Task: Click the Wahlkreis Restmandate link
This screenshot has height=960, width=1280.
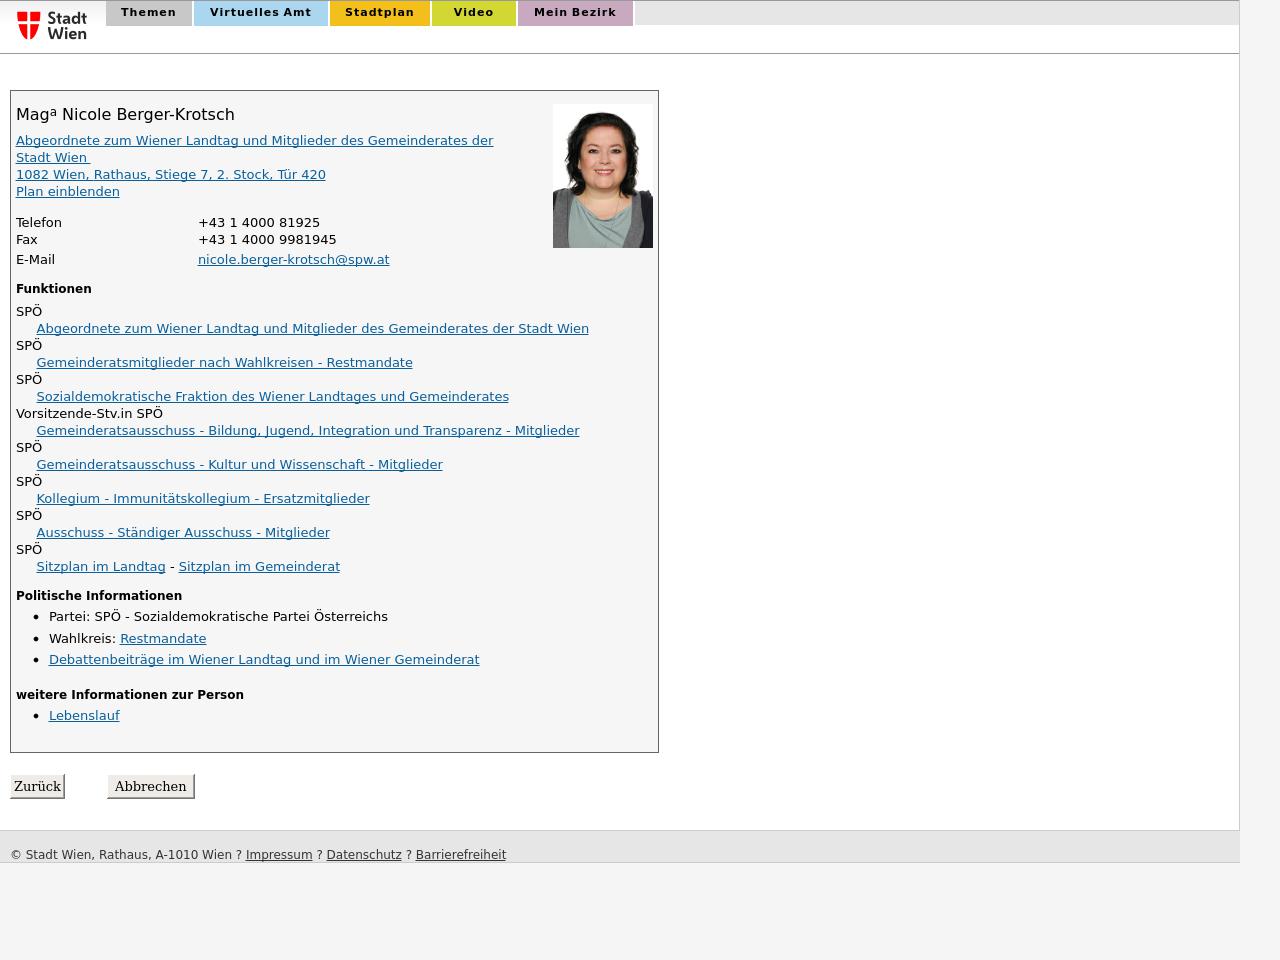Action: (163, 638)
